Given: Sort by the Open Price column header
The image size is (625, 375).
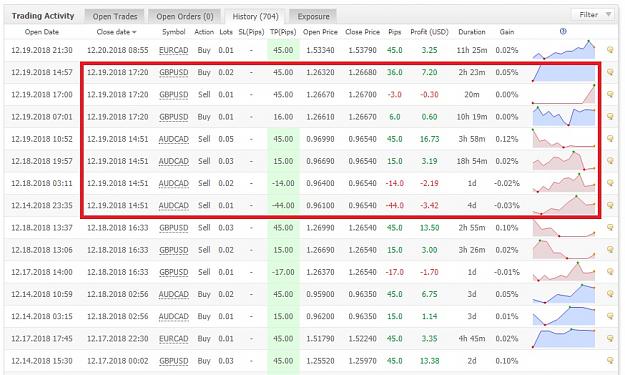Looking at the screenshot, I should 320,32.
